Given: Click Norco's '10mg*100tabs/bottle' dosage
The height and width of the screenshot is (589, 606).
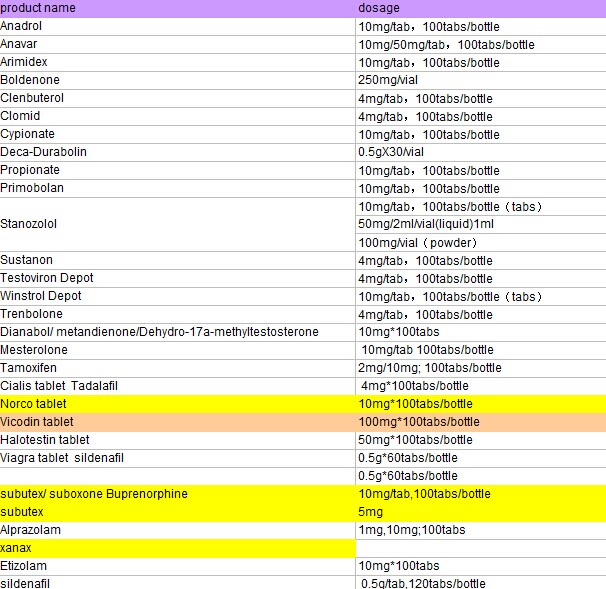Looking at the screenshot, I should coord(481,404).
